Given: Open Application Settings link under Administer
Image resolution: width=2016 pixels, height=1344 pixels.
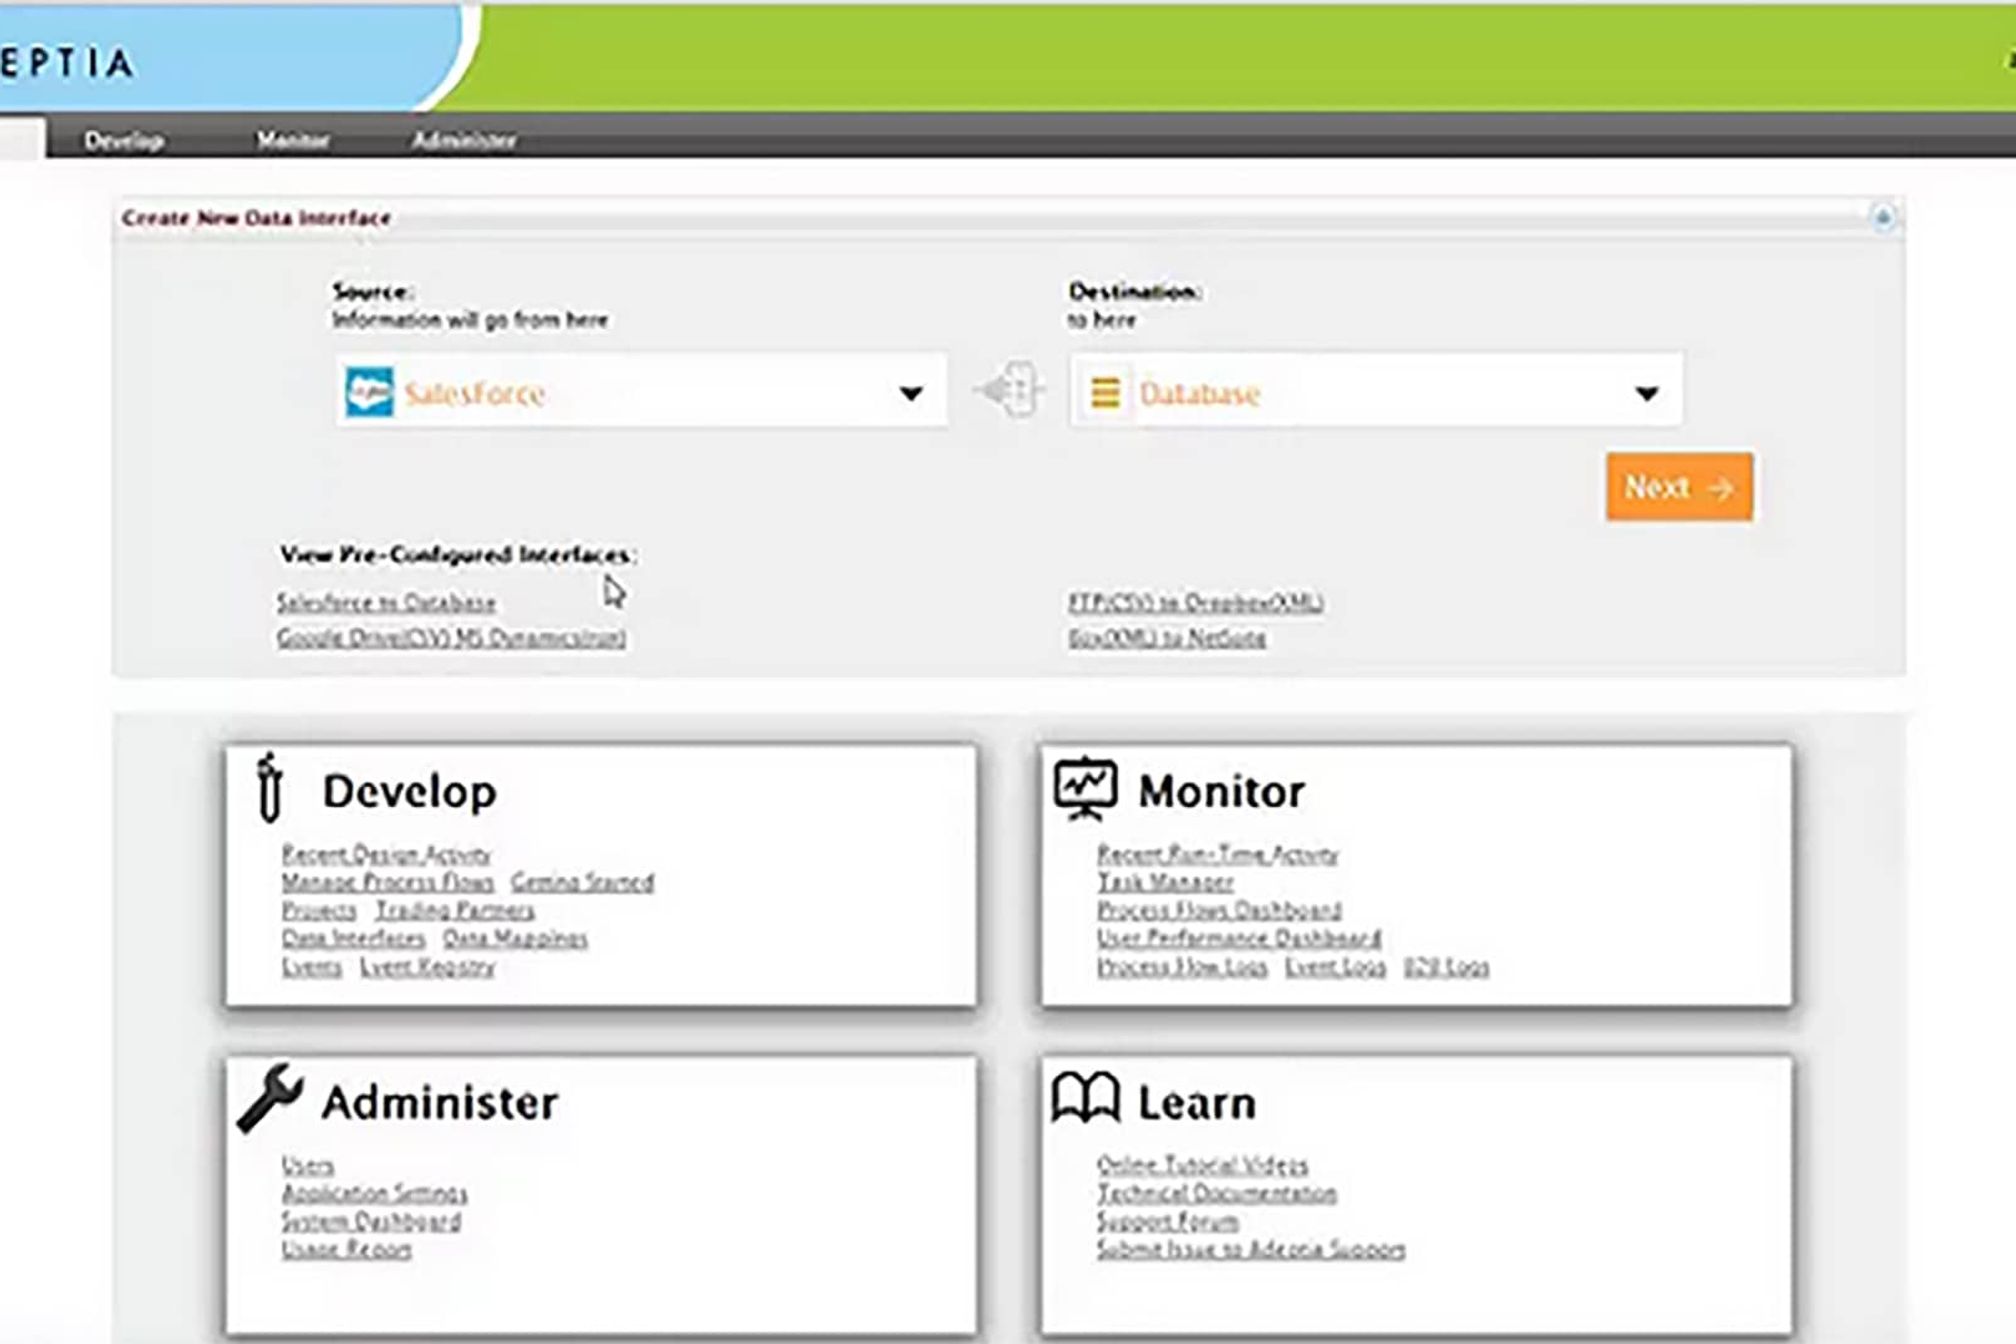Looking at the screenshot, I should [374, 1193].
